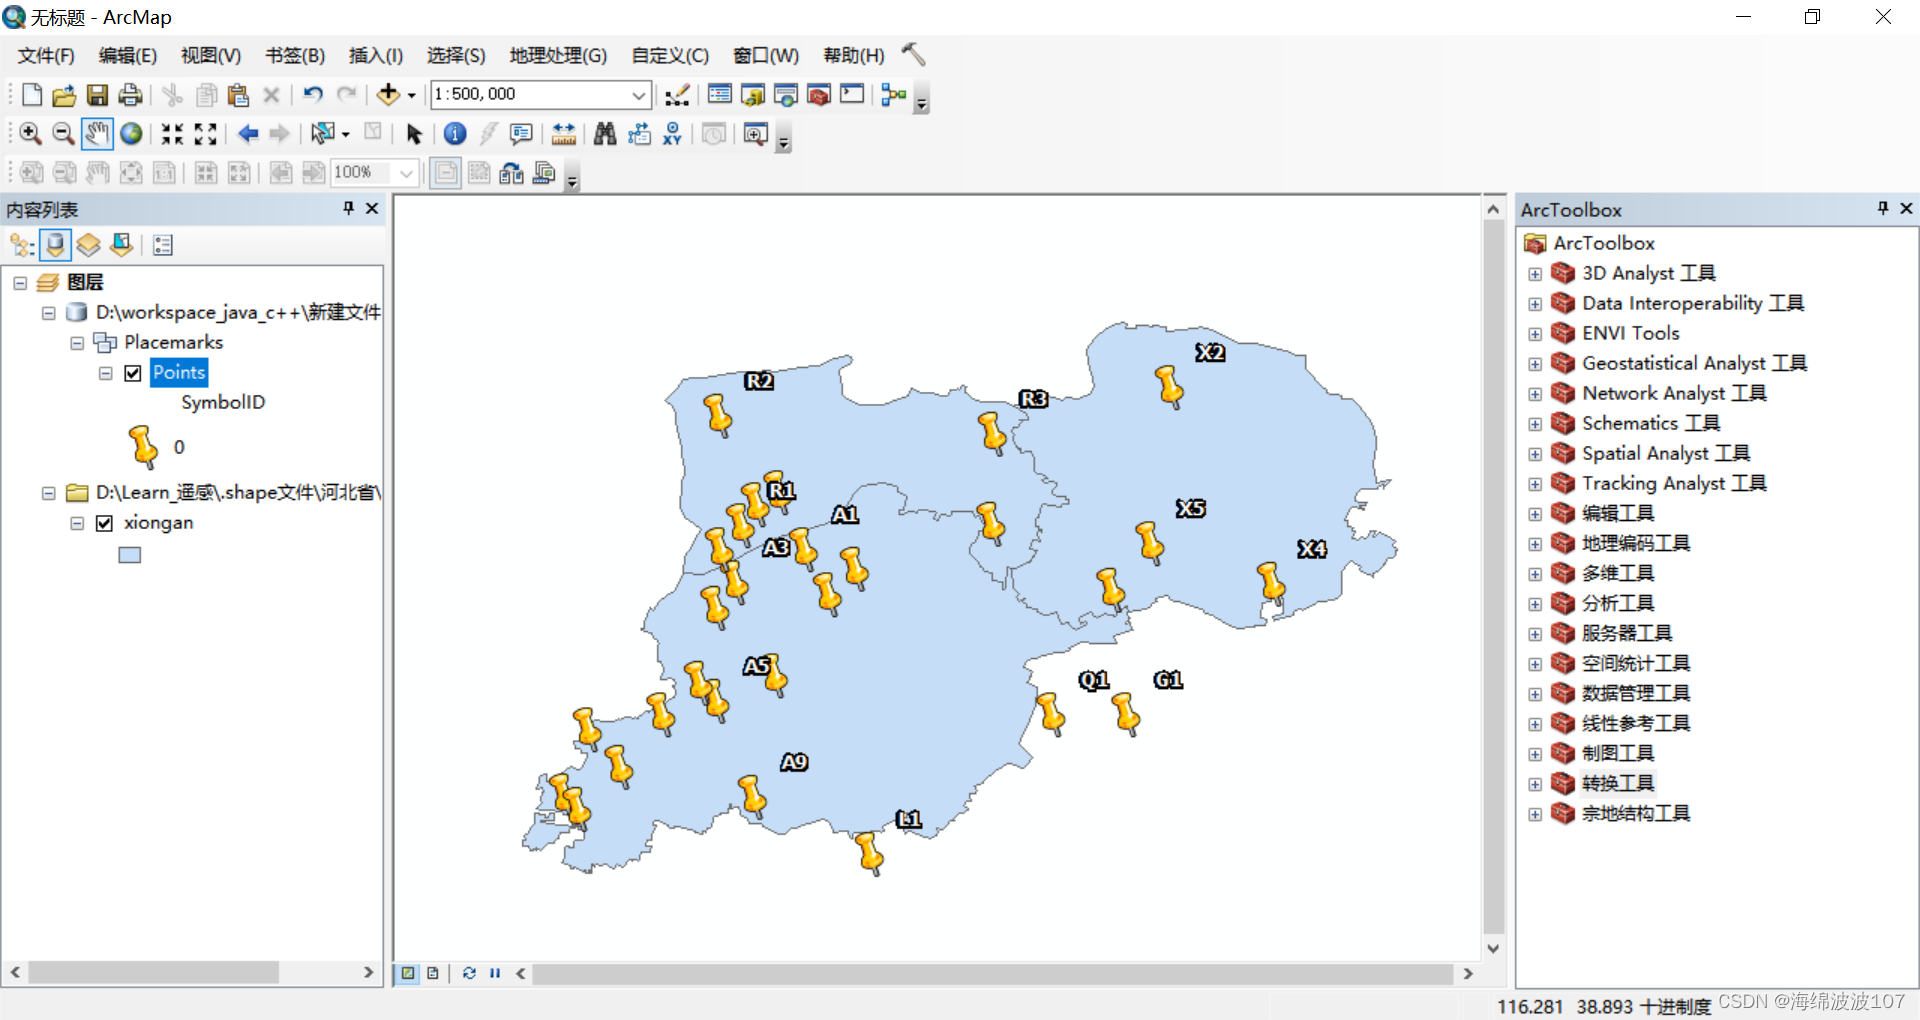The image size is (1920, 1020).
Task: Open the Editor toolbar icon
Action: coord(677,95)
